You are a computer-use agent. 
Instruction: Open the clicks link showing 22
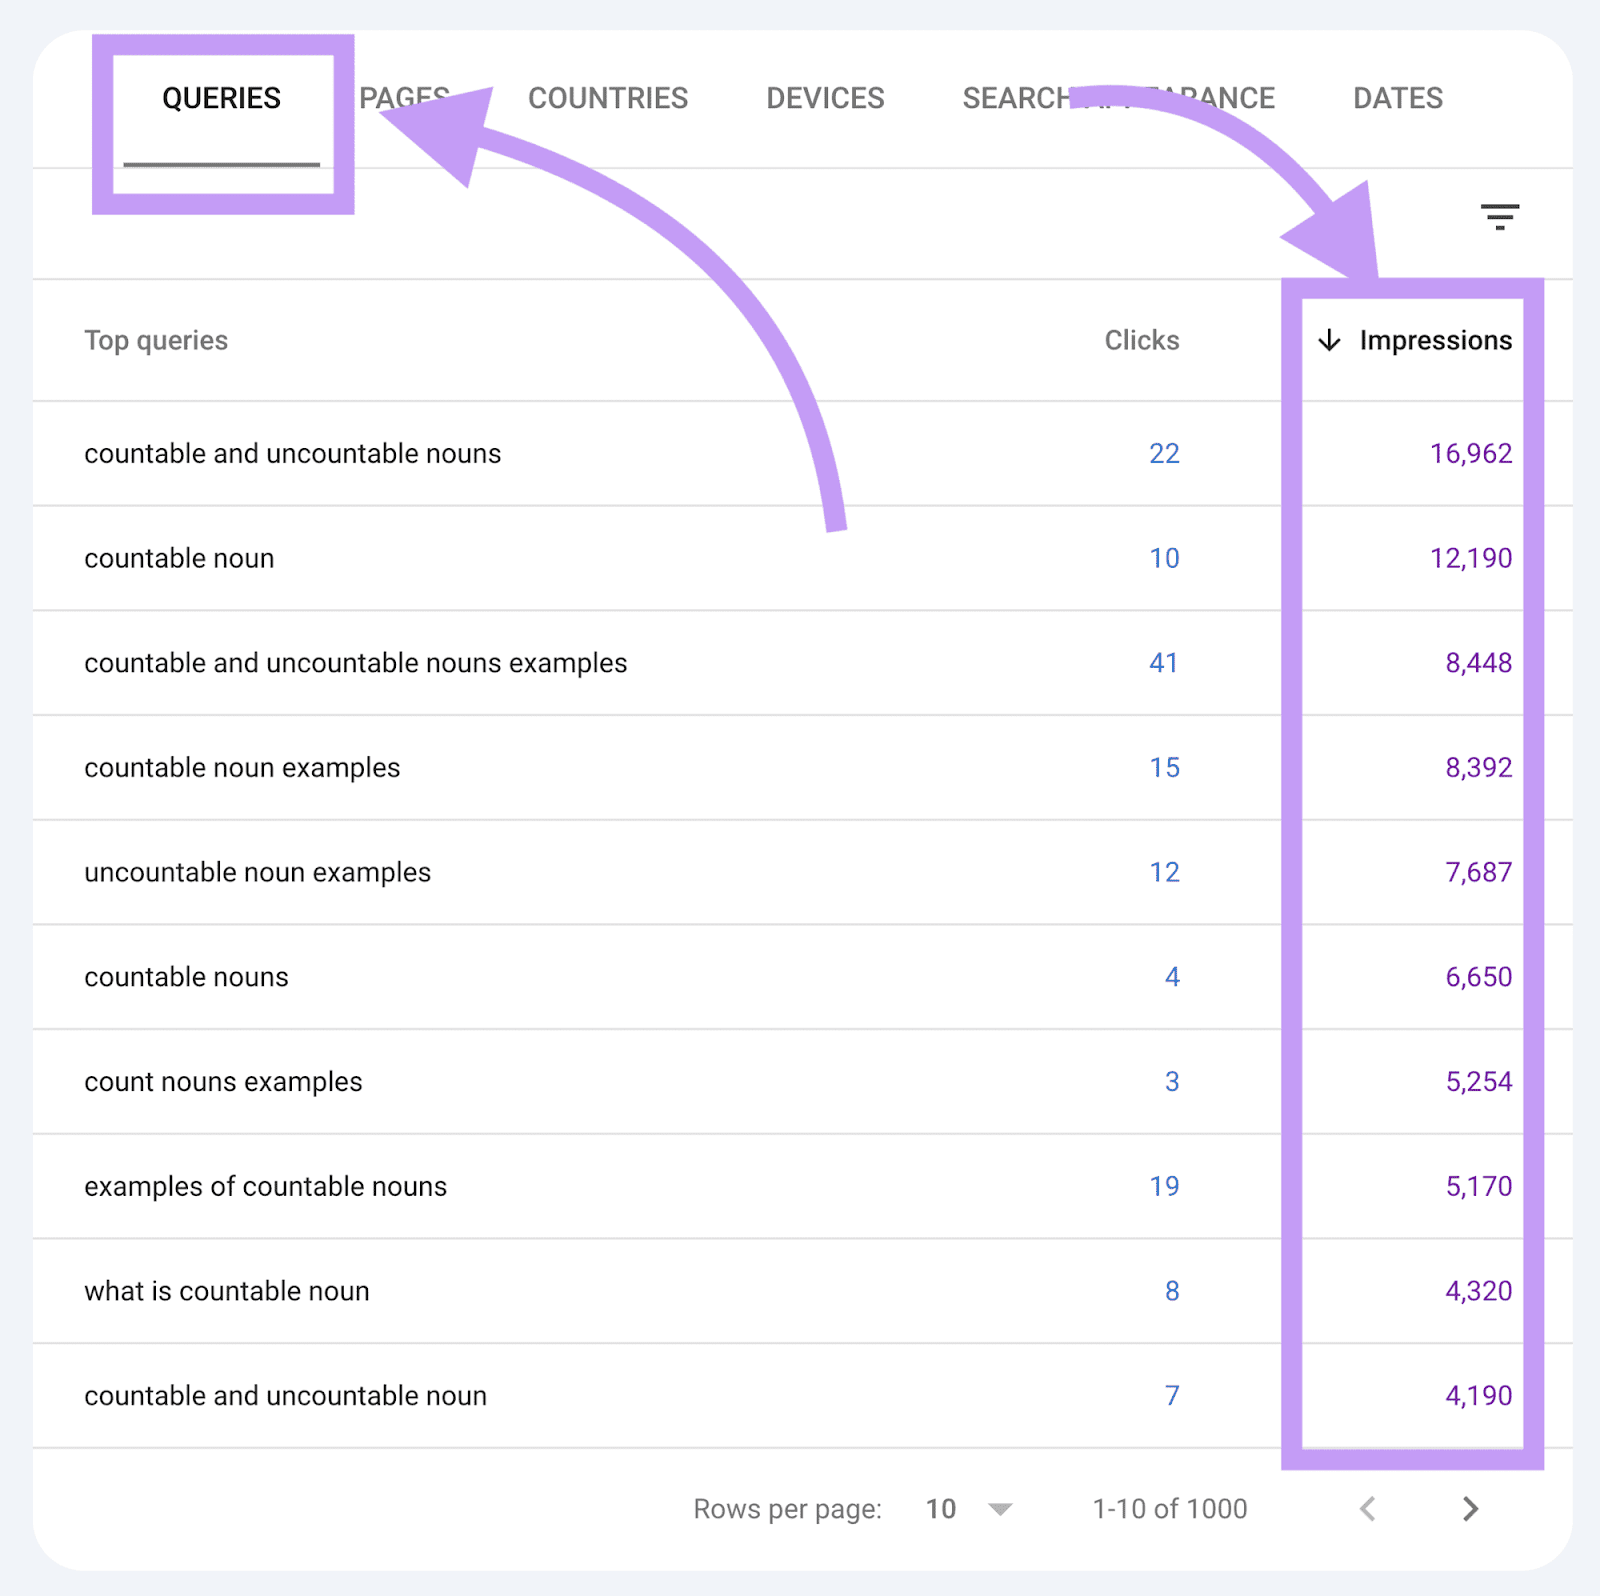point(1164,453)
